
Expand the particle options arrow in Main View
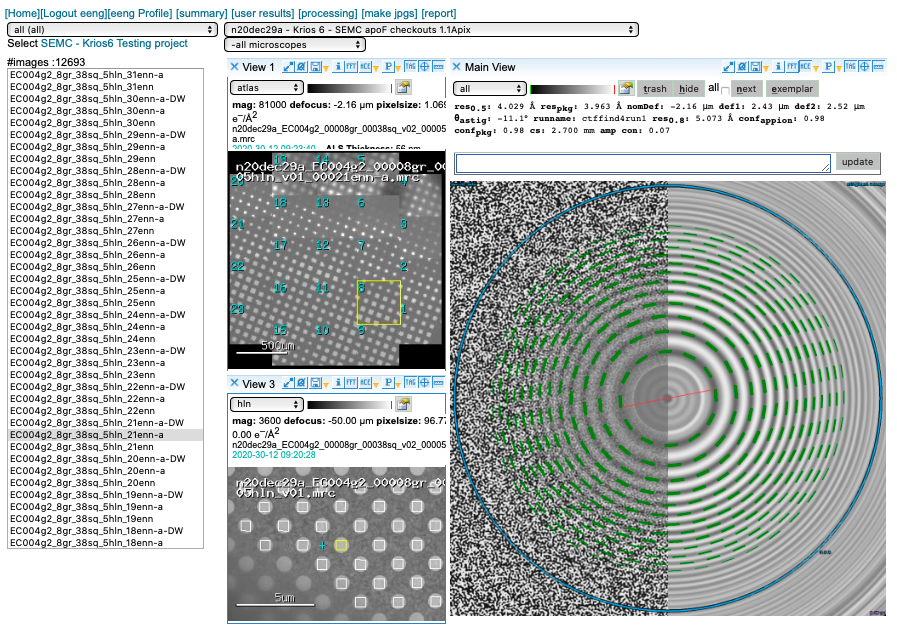[839, 69]
